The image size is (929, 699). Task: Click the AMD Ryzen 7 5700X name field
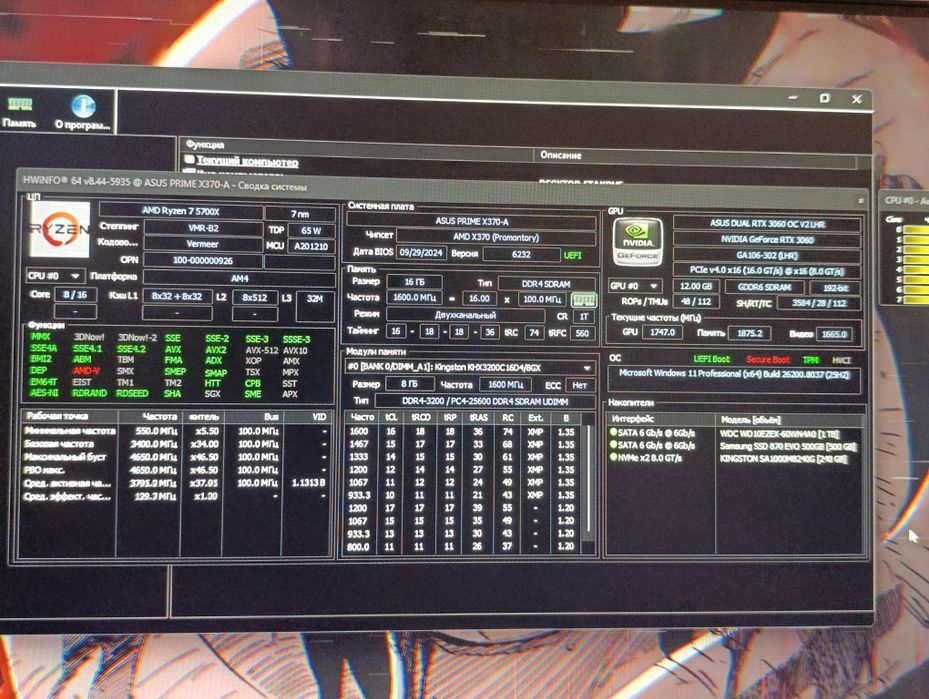[x=181, y=211]
